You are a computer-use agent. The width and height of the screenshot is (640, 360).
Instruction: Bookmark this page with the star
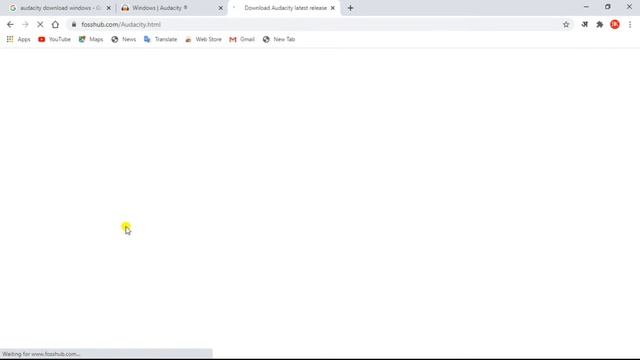566,24
